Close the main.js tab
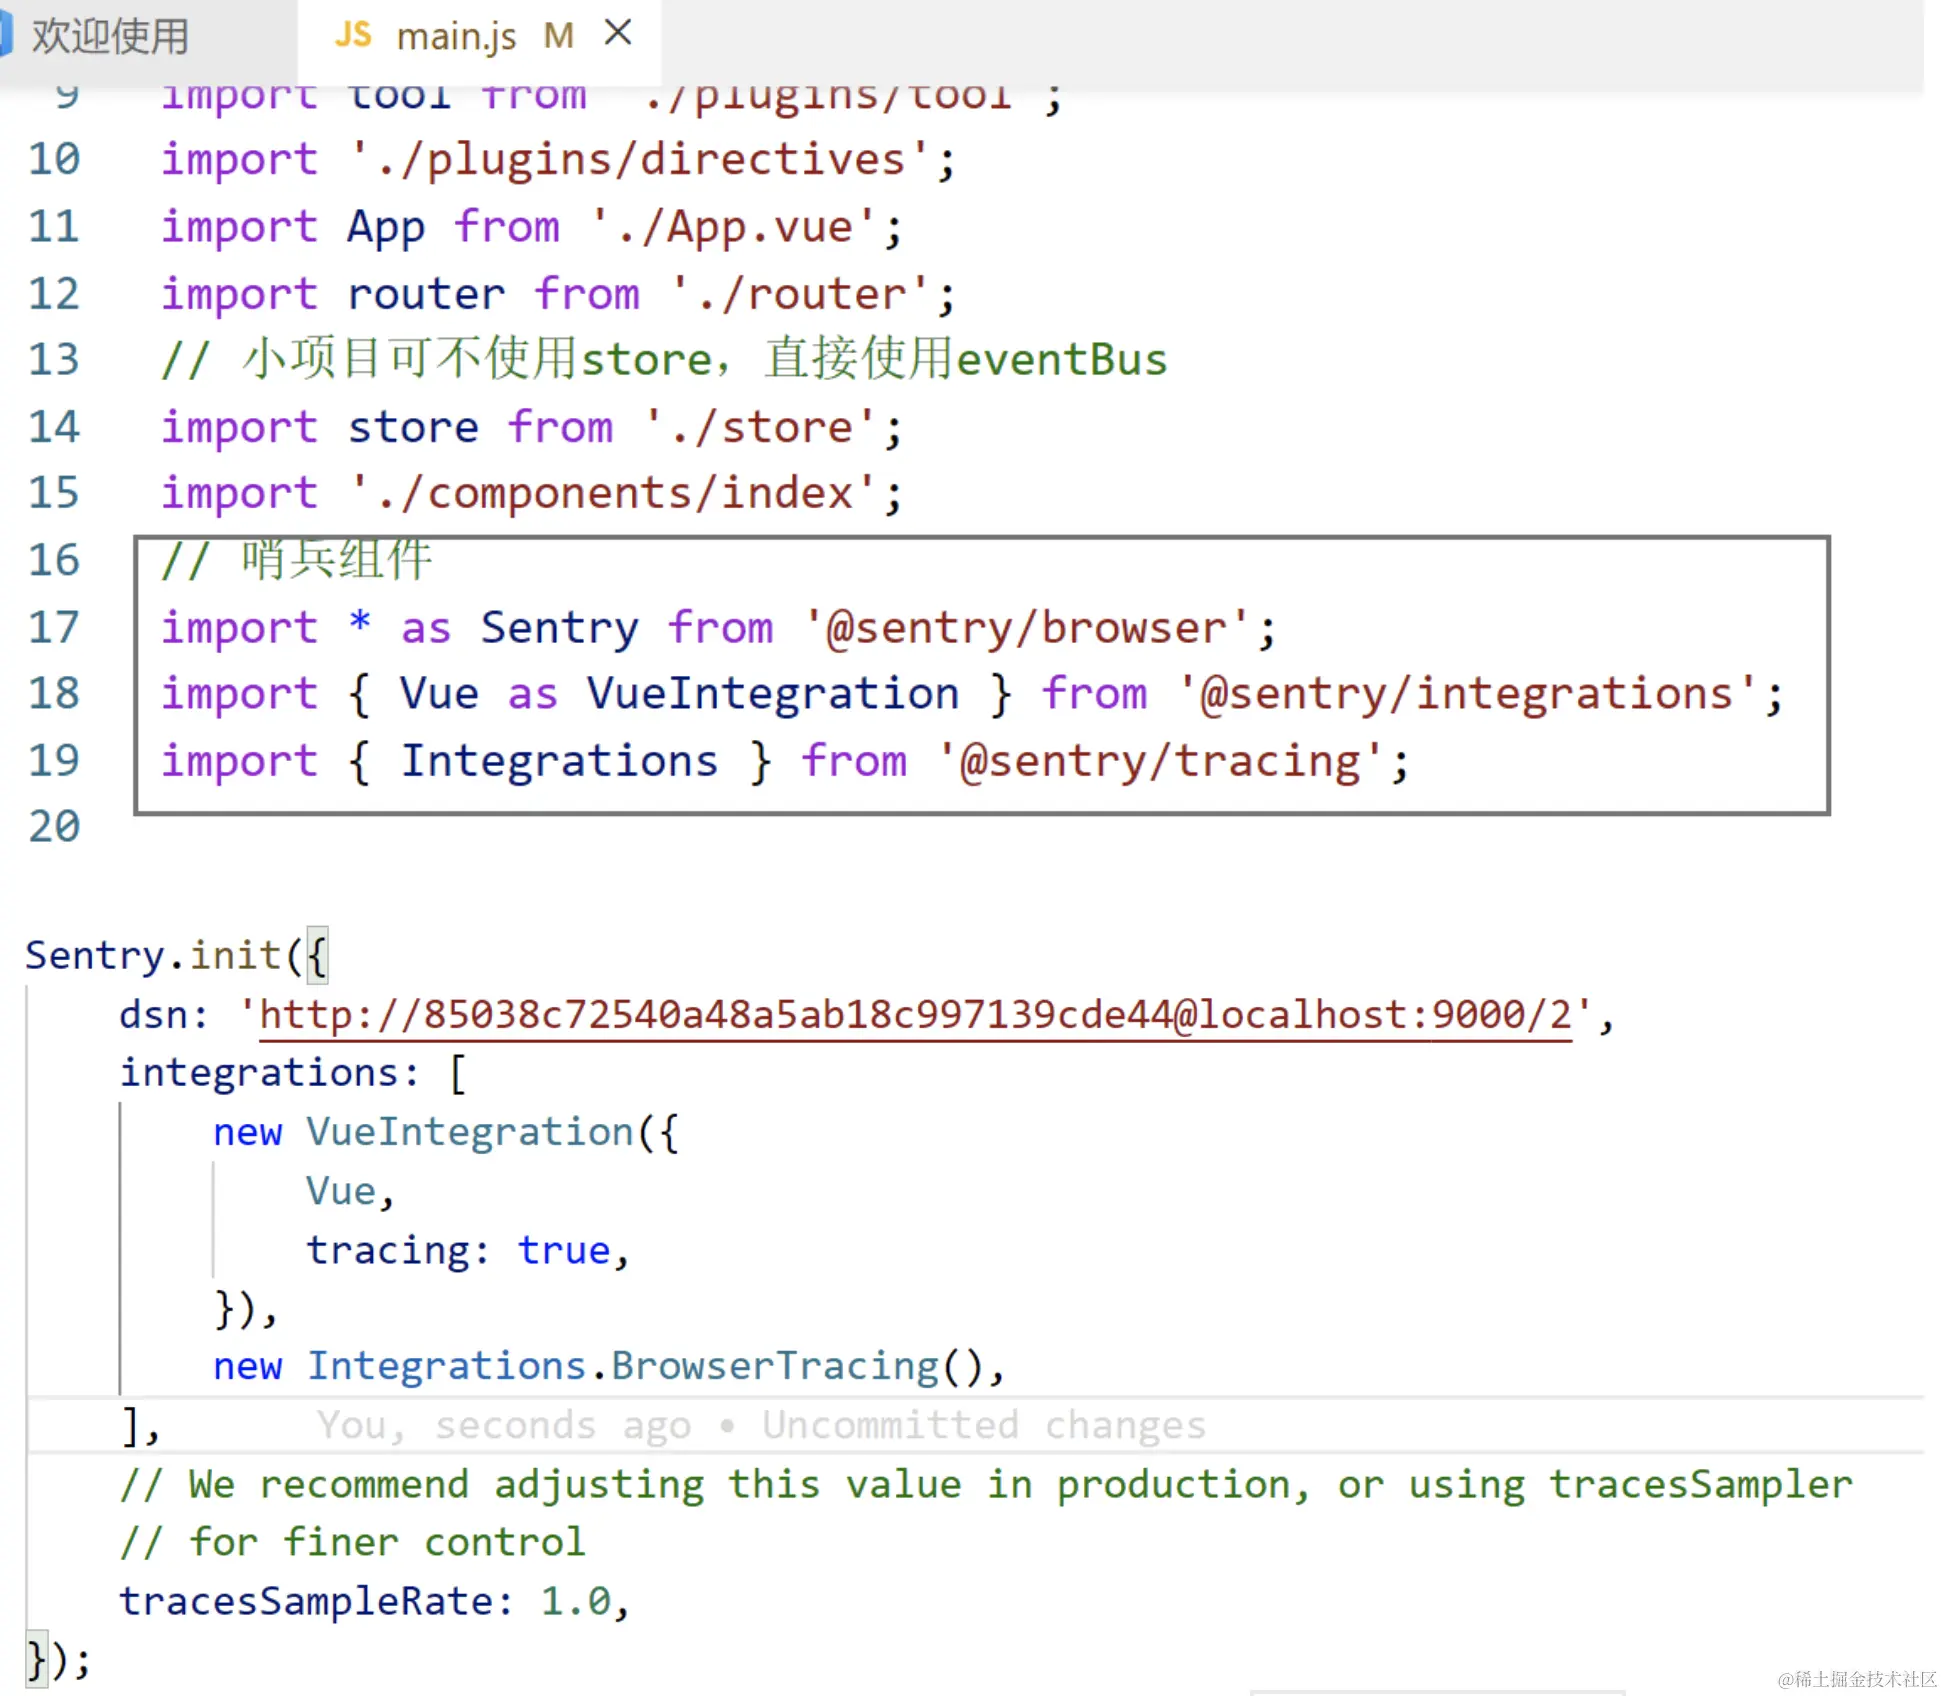Screen dimensions: 1944x1696 coord(618,33)
